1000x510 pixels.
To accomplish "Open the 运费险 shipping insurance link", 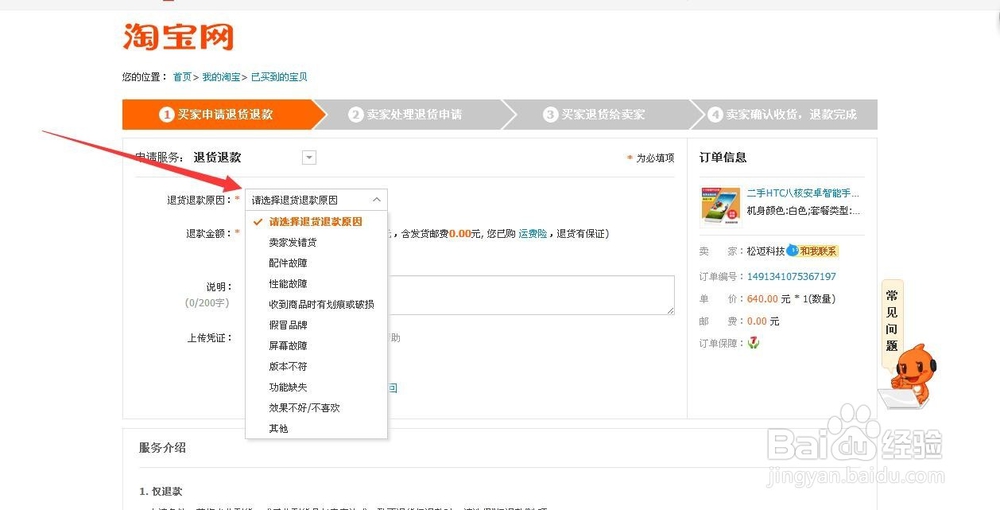I will coord(532,233).
